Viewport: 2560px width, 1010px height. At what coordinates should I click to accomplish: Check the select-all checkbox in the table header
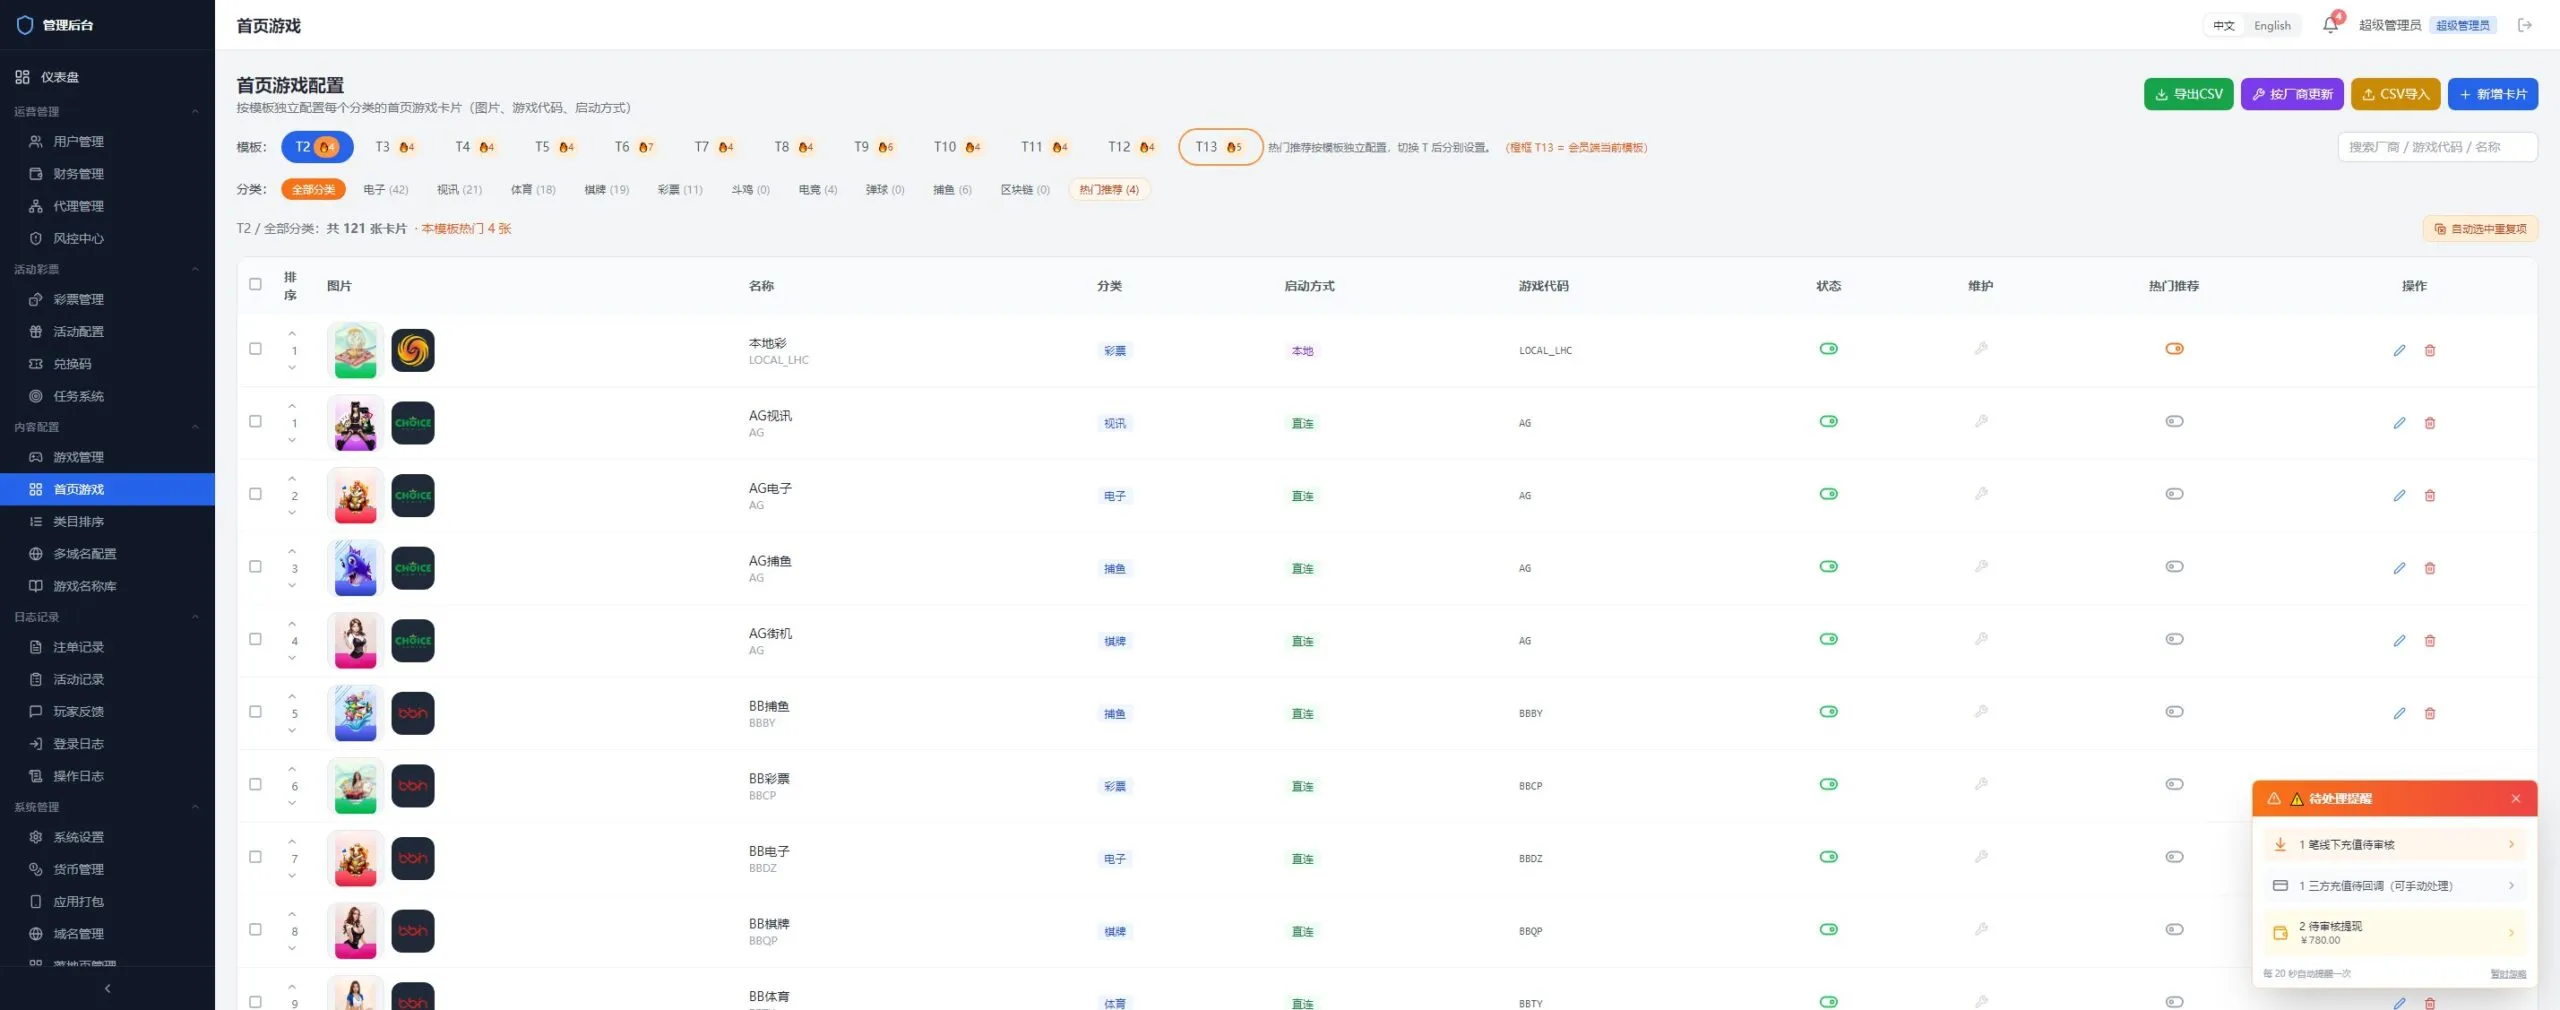tap(255, 284)
